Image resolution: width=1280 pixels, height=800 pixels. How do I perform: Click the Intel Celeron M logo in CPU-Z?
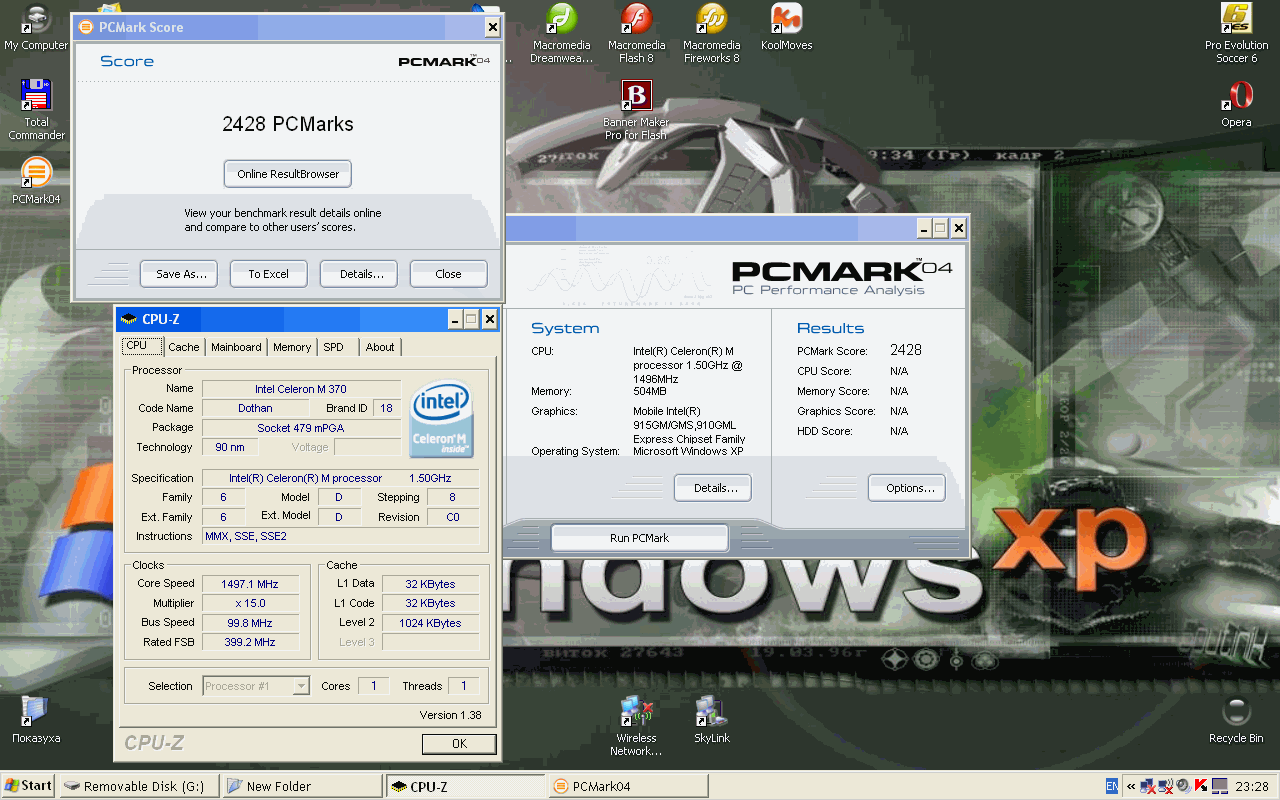click(x=441, y=417)
